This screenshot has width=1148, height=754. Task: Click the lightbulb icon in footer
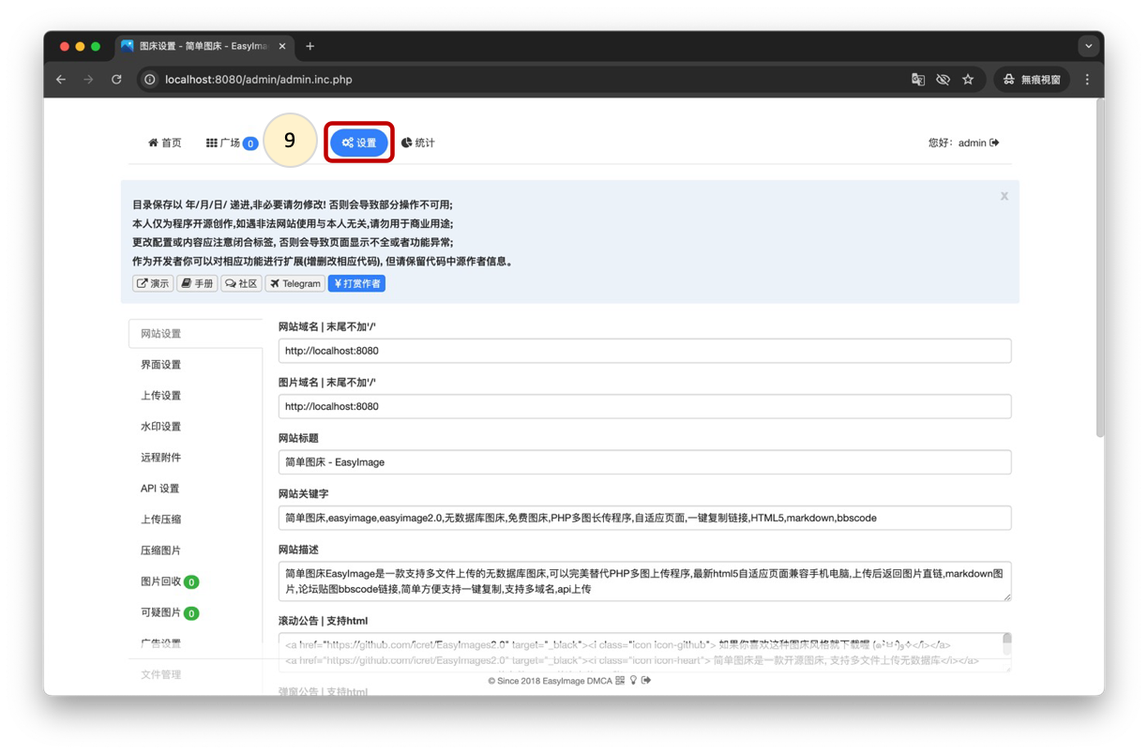pos(633,681)
